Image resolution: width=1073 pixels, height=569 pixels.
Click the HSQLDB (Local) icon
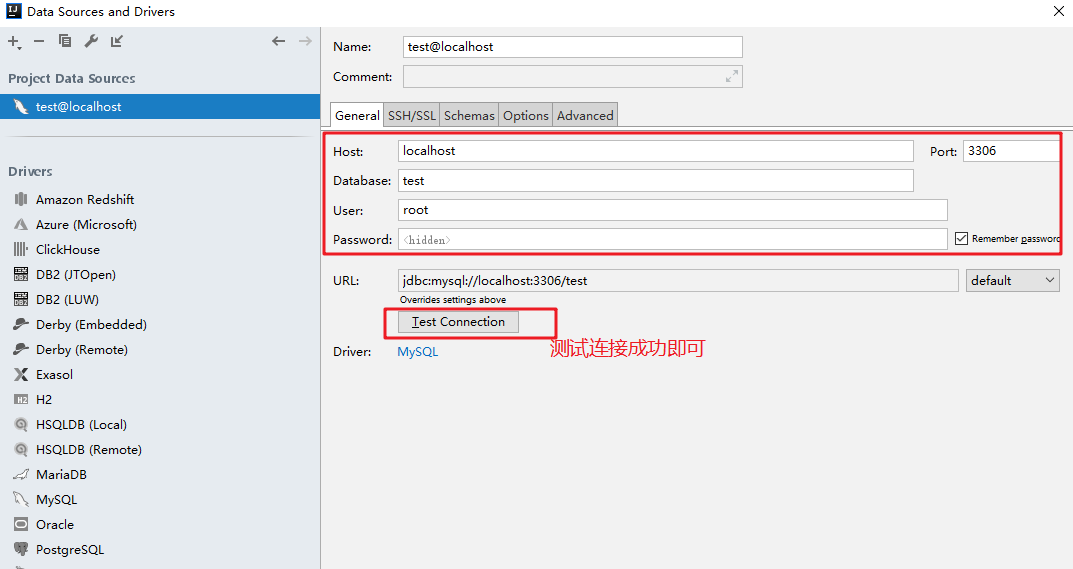coord(21,425)
